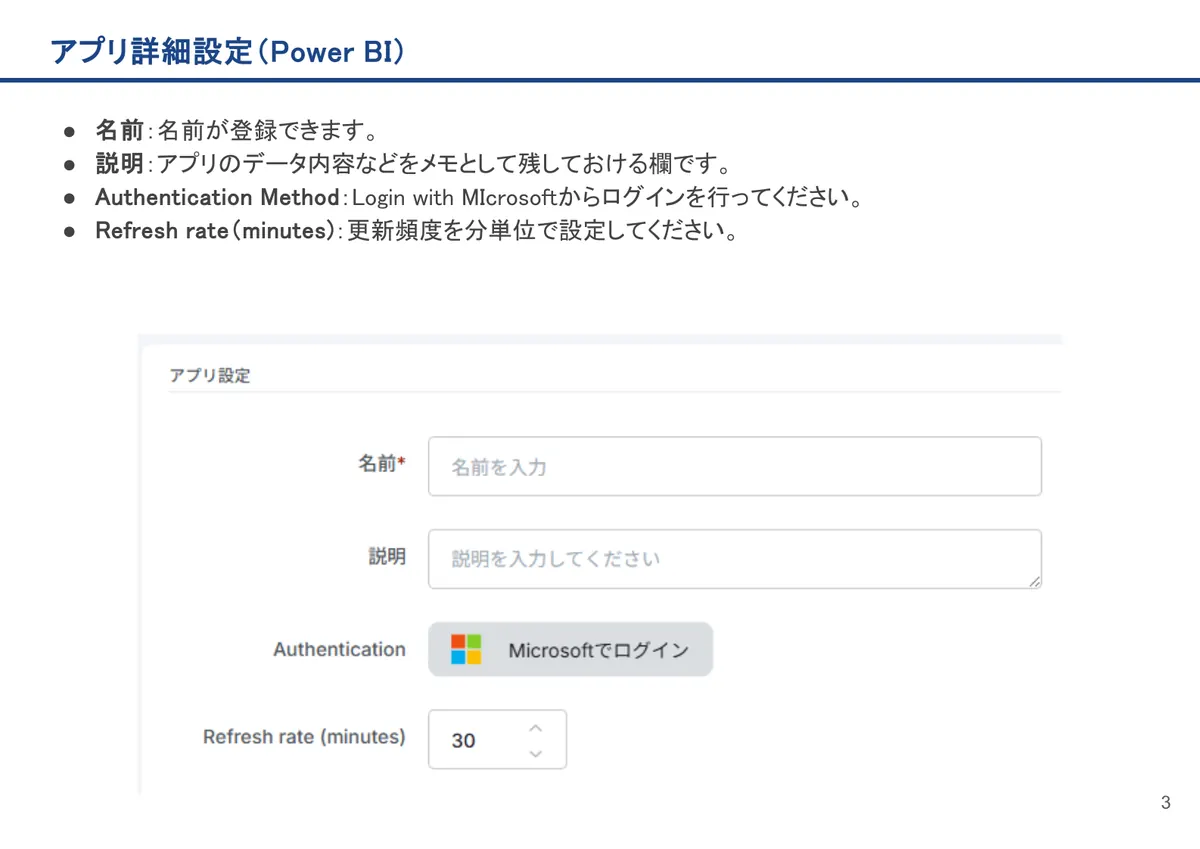Increase Refresh rate with up arrow
The width and height of the screenshot is (1200, 849).
coord(536,728)
